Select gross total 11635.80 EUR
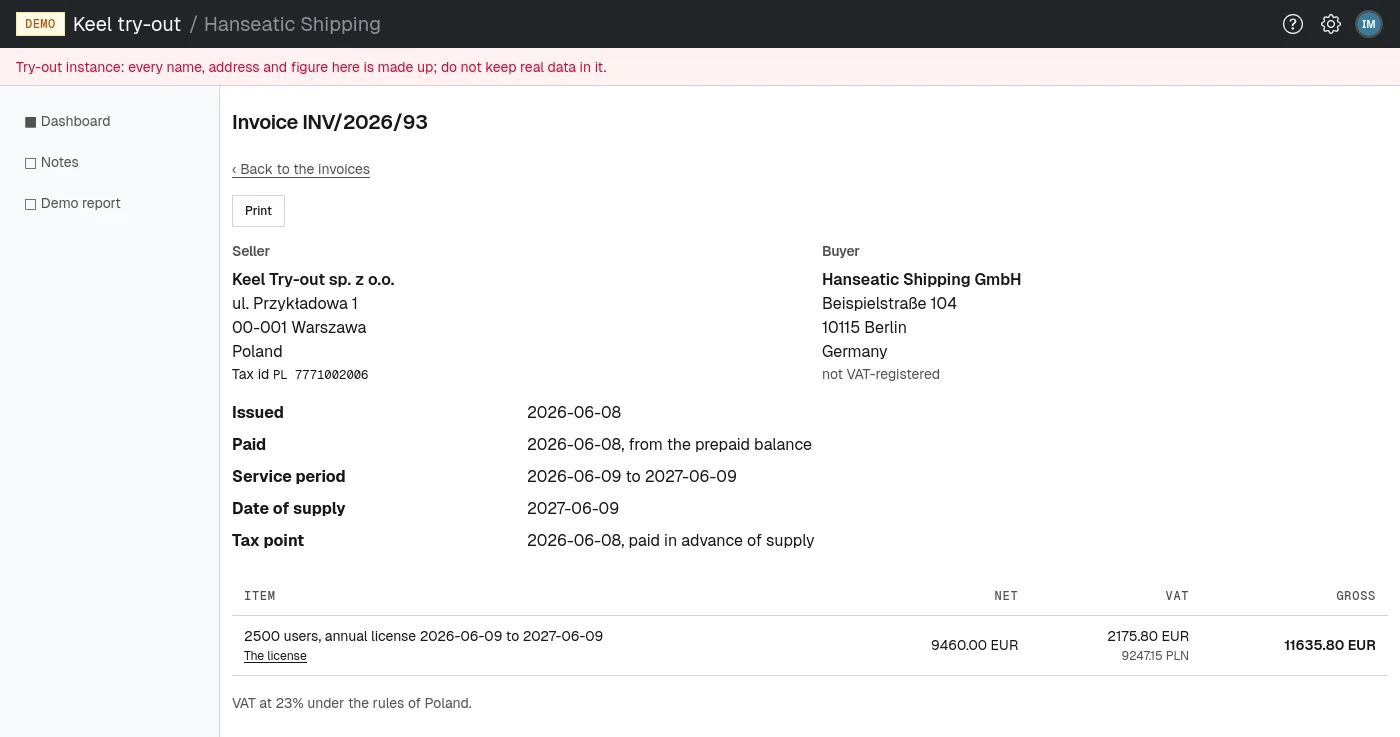Screen dimensions: 1400x737 pos(1330,645)
